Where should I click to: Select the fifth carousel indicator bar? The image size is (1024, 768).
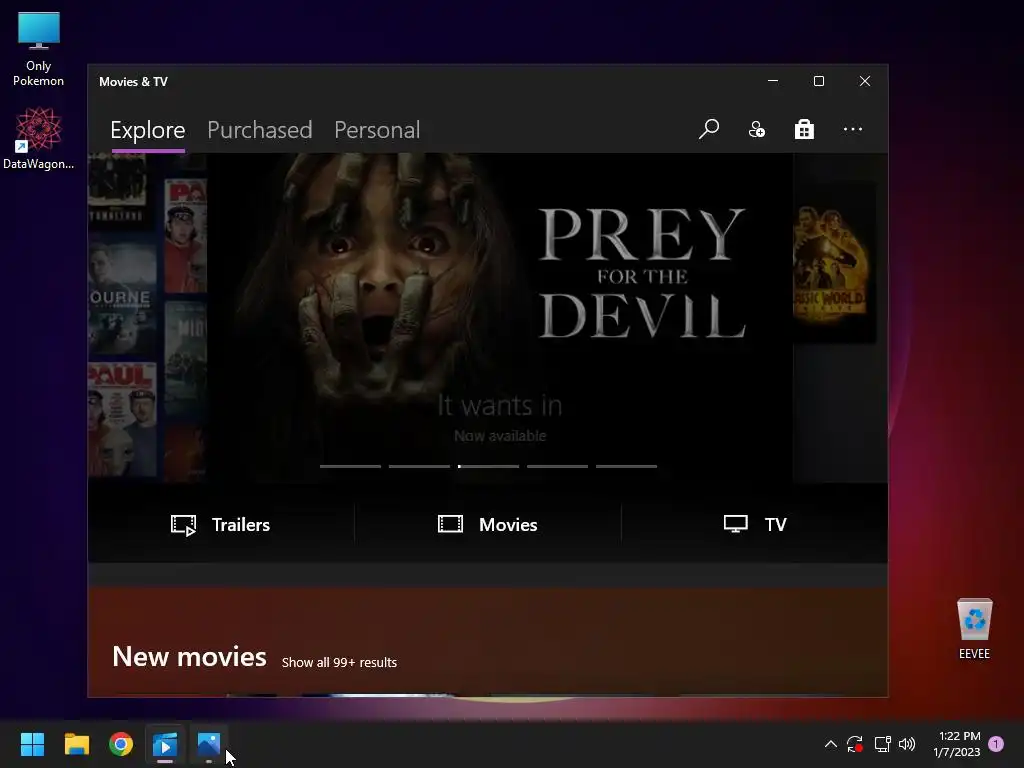tap(626, 466)
